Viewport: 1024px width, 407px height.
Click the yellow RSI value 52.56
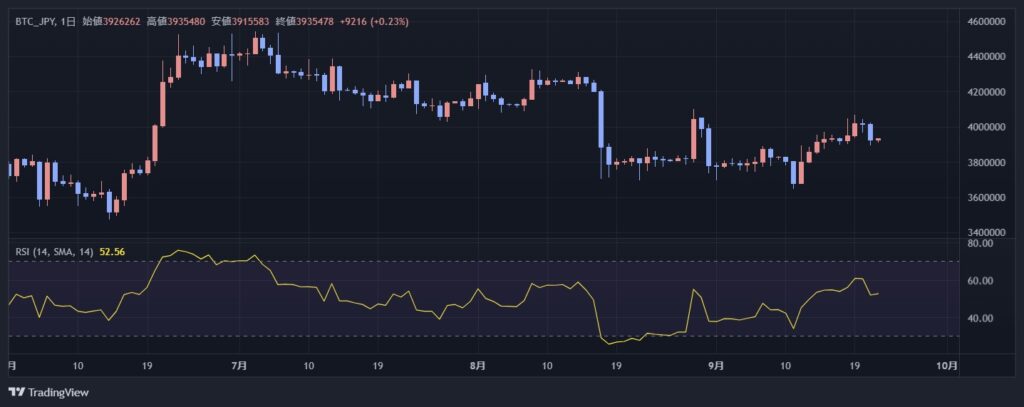click(x=112, y=252)
